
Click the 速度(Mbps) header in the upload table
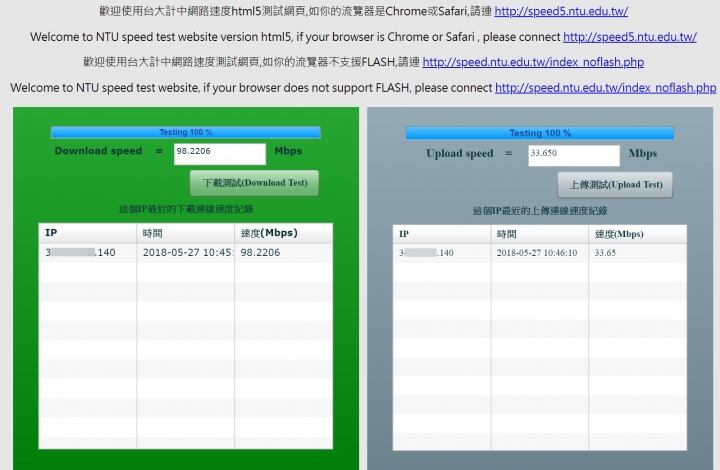coord(638,234)
